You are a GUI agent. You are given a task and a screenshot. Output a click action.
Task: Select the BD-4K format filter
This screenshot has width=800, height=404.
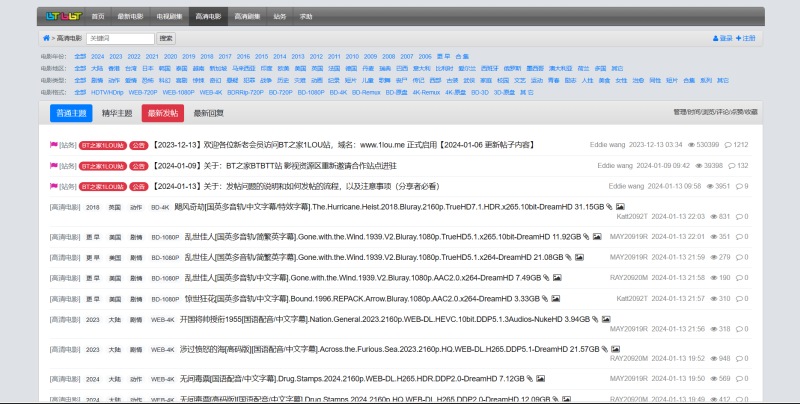pos(340,92)
